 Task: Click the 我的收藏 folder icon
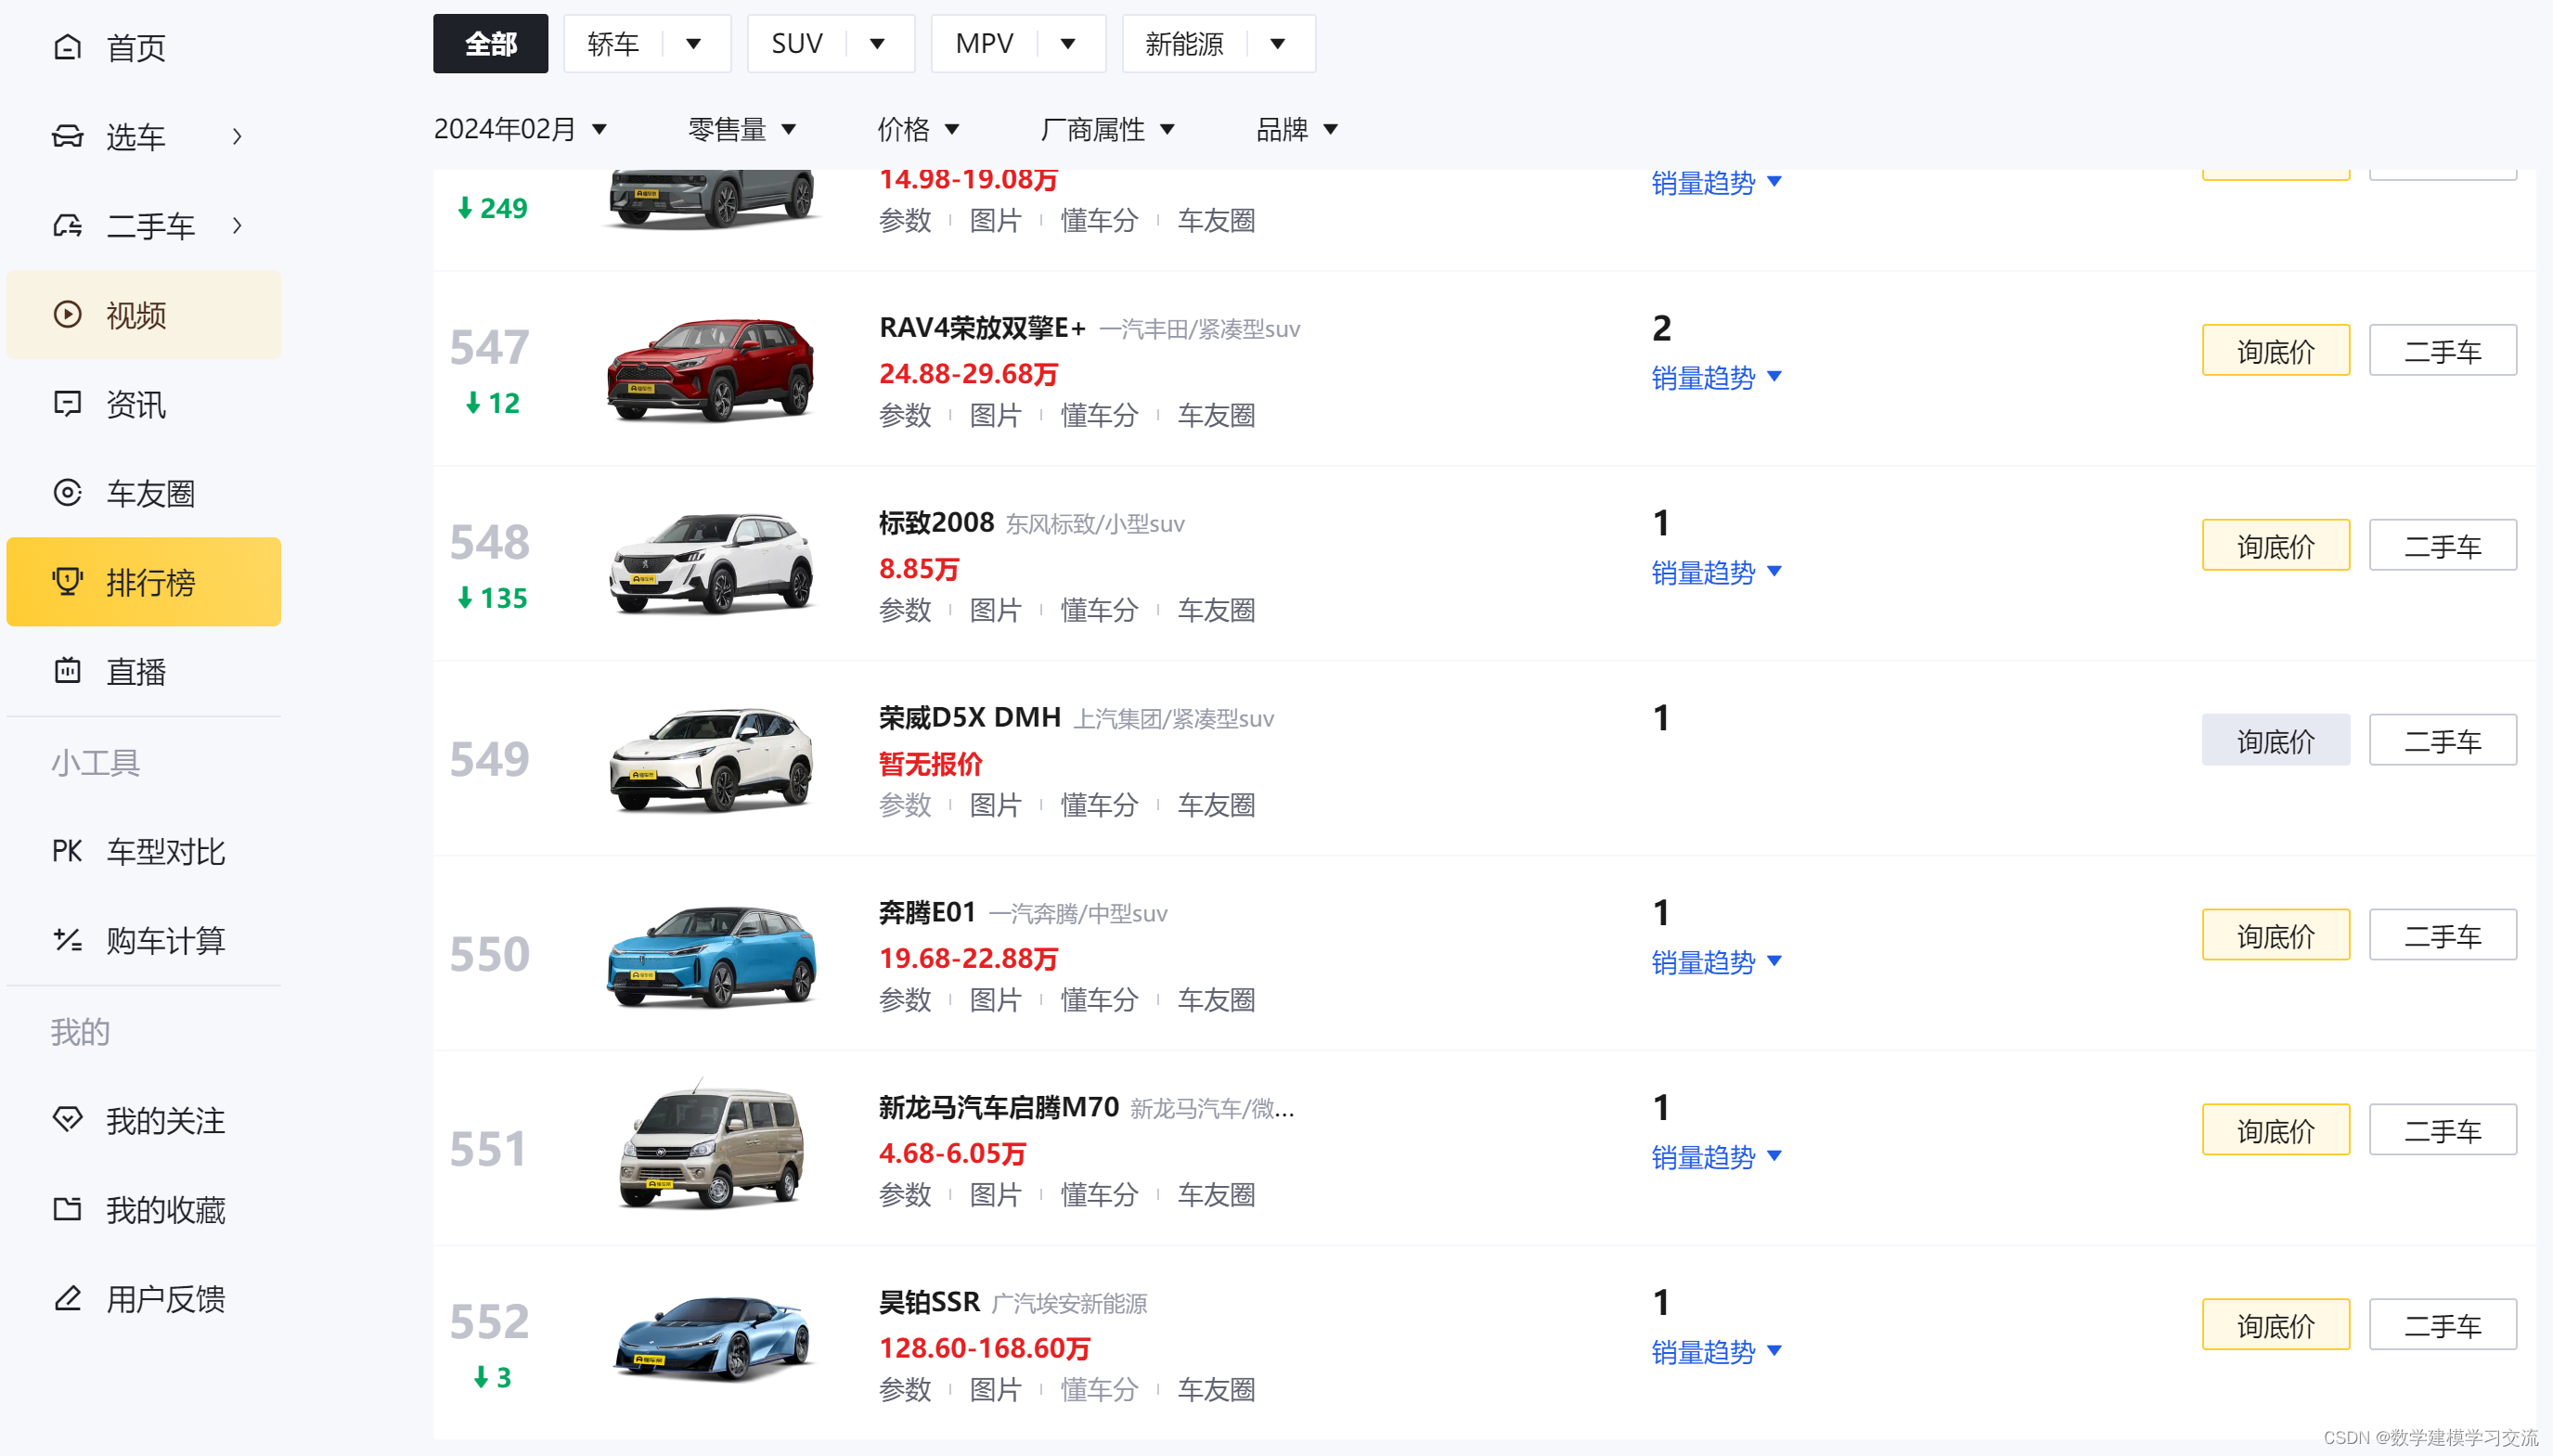point(67,1209)
